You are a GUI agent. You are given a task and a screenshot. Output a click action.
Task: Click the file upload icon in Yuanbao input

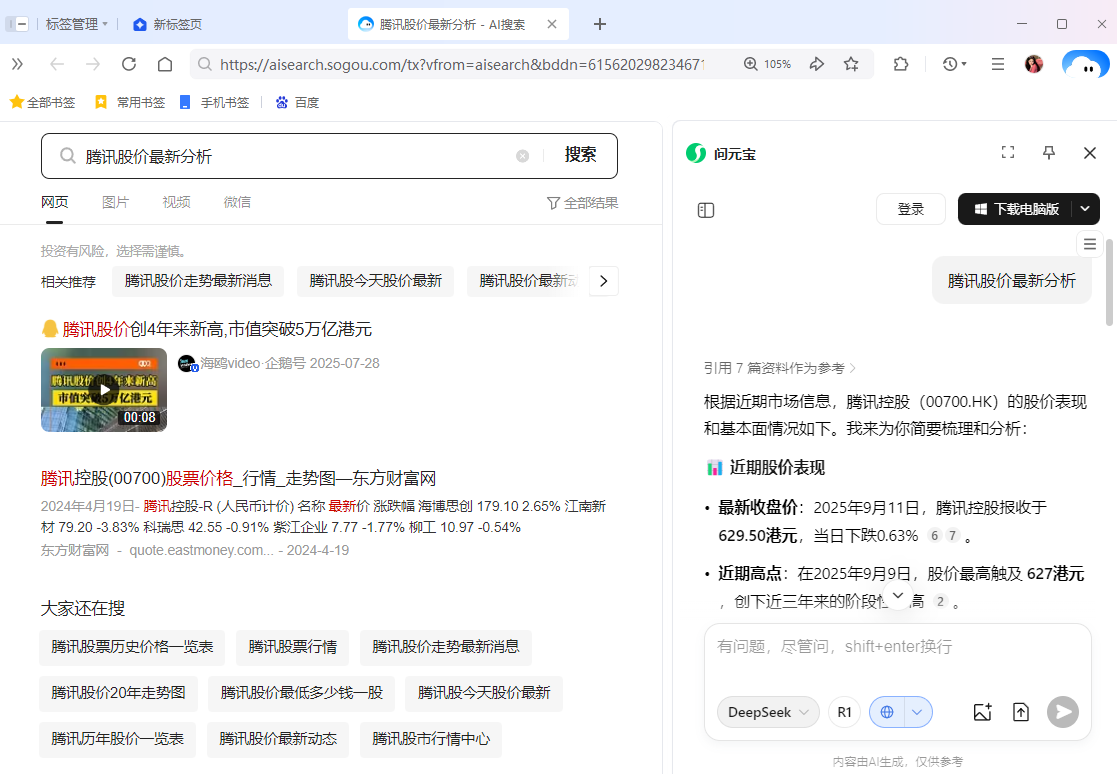point(1021,711)
